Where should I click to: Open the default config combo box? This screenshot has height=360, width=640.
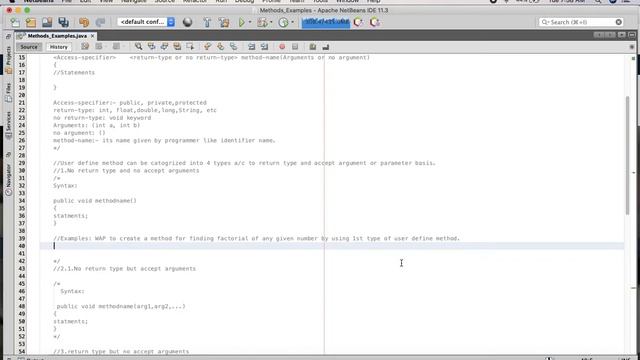coord(146,22)
